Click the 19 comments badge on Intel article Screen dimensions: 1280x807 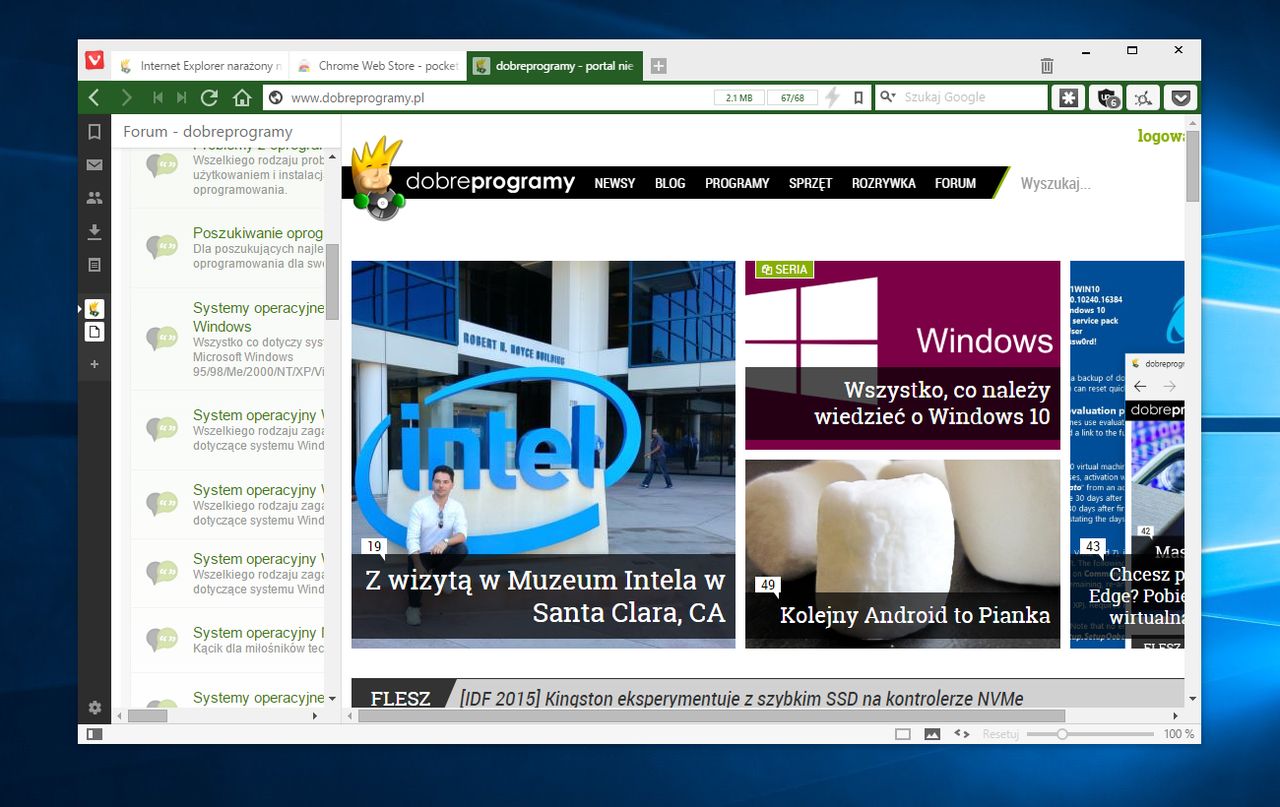point(374,546)
